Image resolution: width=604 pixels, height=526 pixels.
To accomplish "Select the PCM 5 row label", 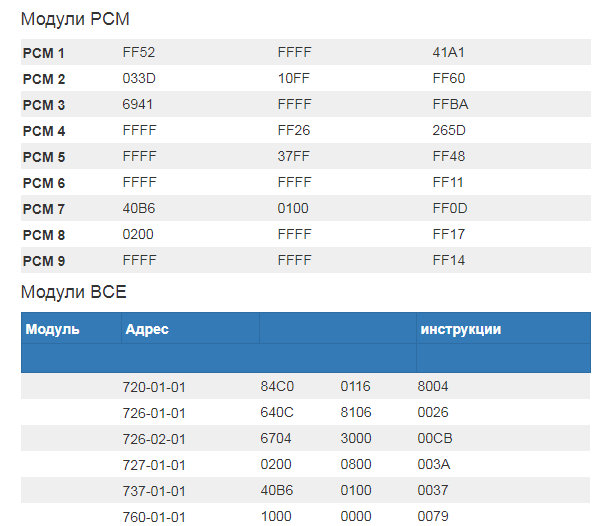I will (x=44, y=157).
